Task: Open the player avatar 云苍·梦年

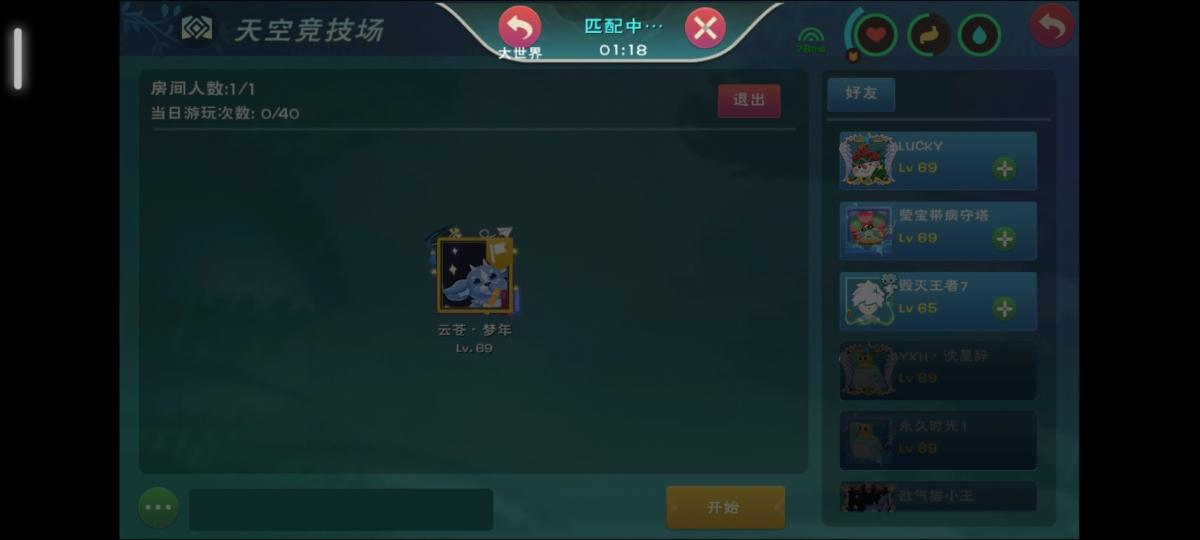Action: [475, 273]
